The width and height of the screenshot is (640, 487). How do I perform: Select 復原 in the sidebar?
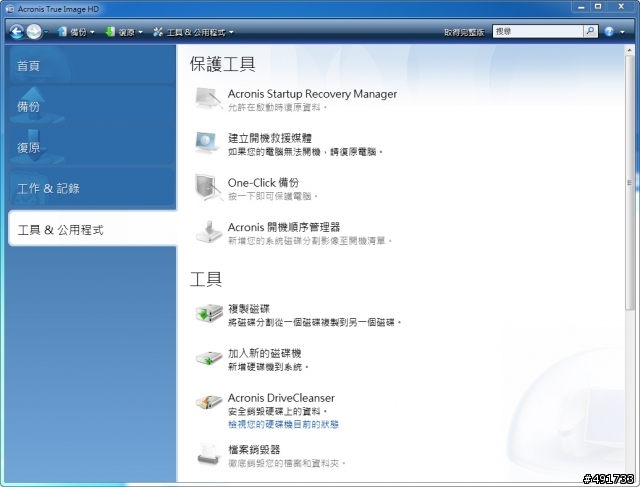92,146
